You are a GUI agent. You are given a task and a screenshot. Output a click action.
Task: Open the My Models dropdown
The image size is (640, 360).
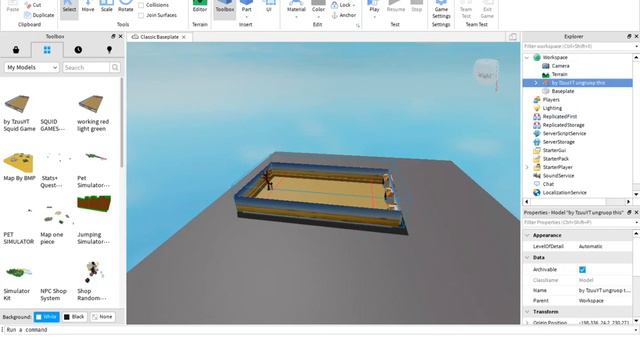(x=32, y=67)
